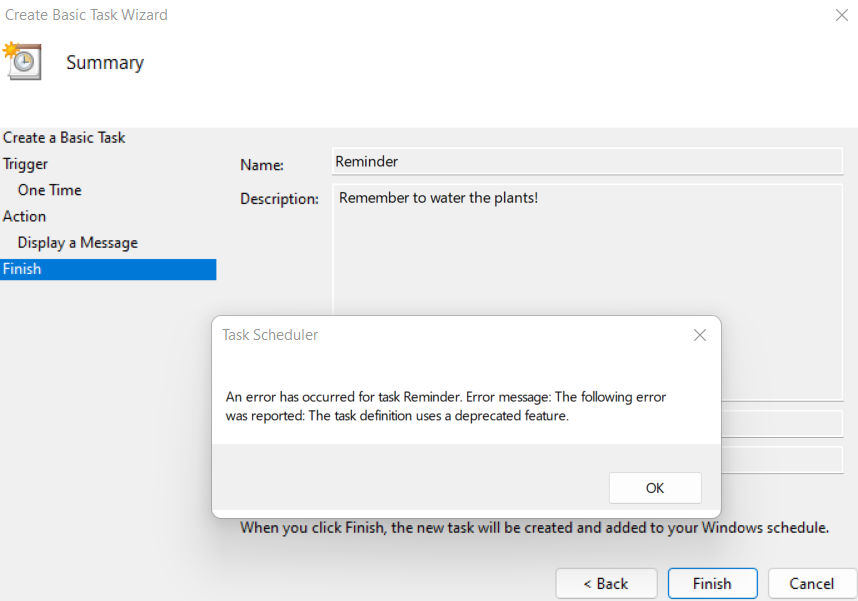
Task: Click the Finish button at the bottom
Action: pos(712,583)
